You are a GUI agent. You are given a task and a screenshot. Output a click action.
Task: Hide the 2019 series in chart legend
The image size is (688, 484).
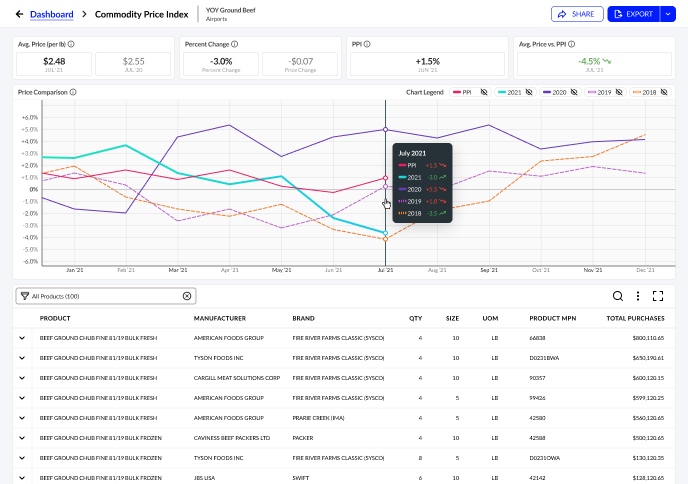pos(619,92)
